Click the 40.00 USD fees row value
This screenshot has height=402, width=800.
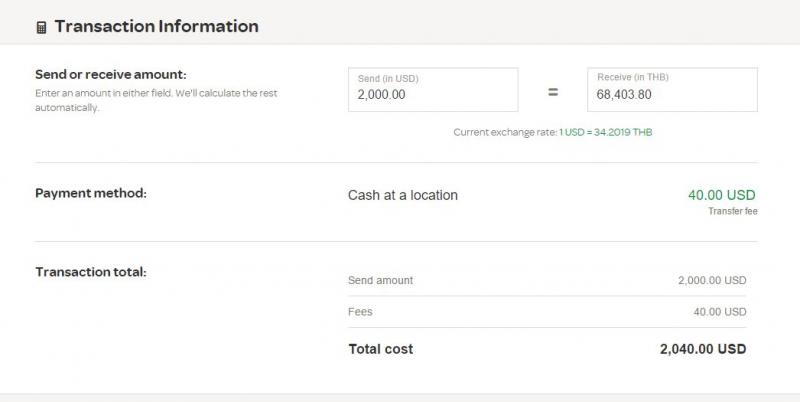720,312
